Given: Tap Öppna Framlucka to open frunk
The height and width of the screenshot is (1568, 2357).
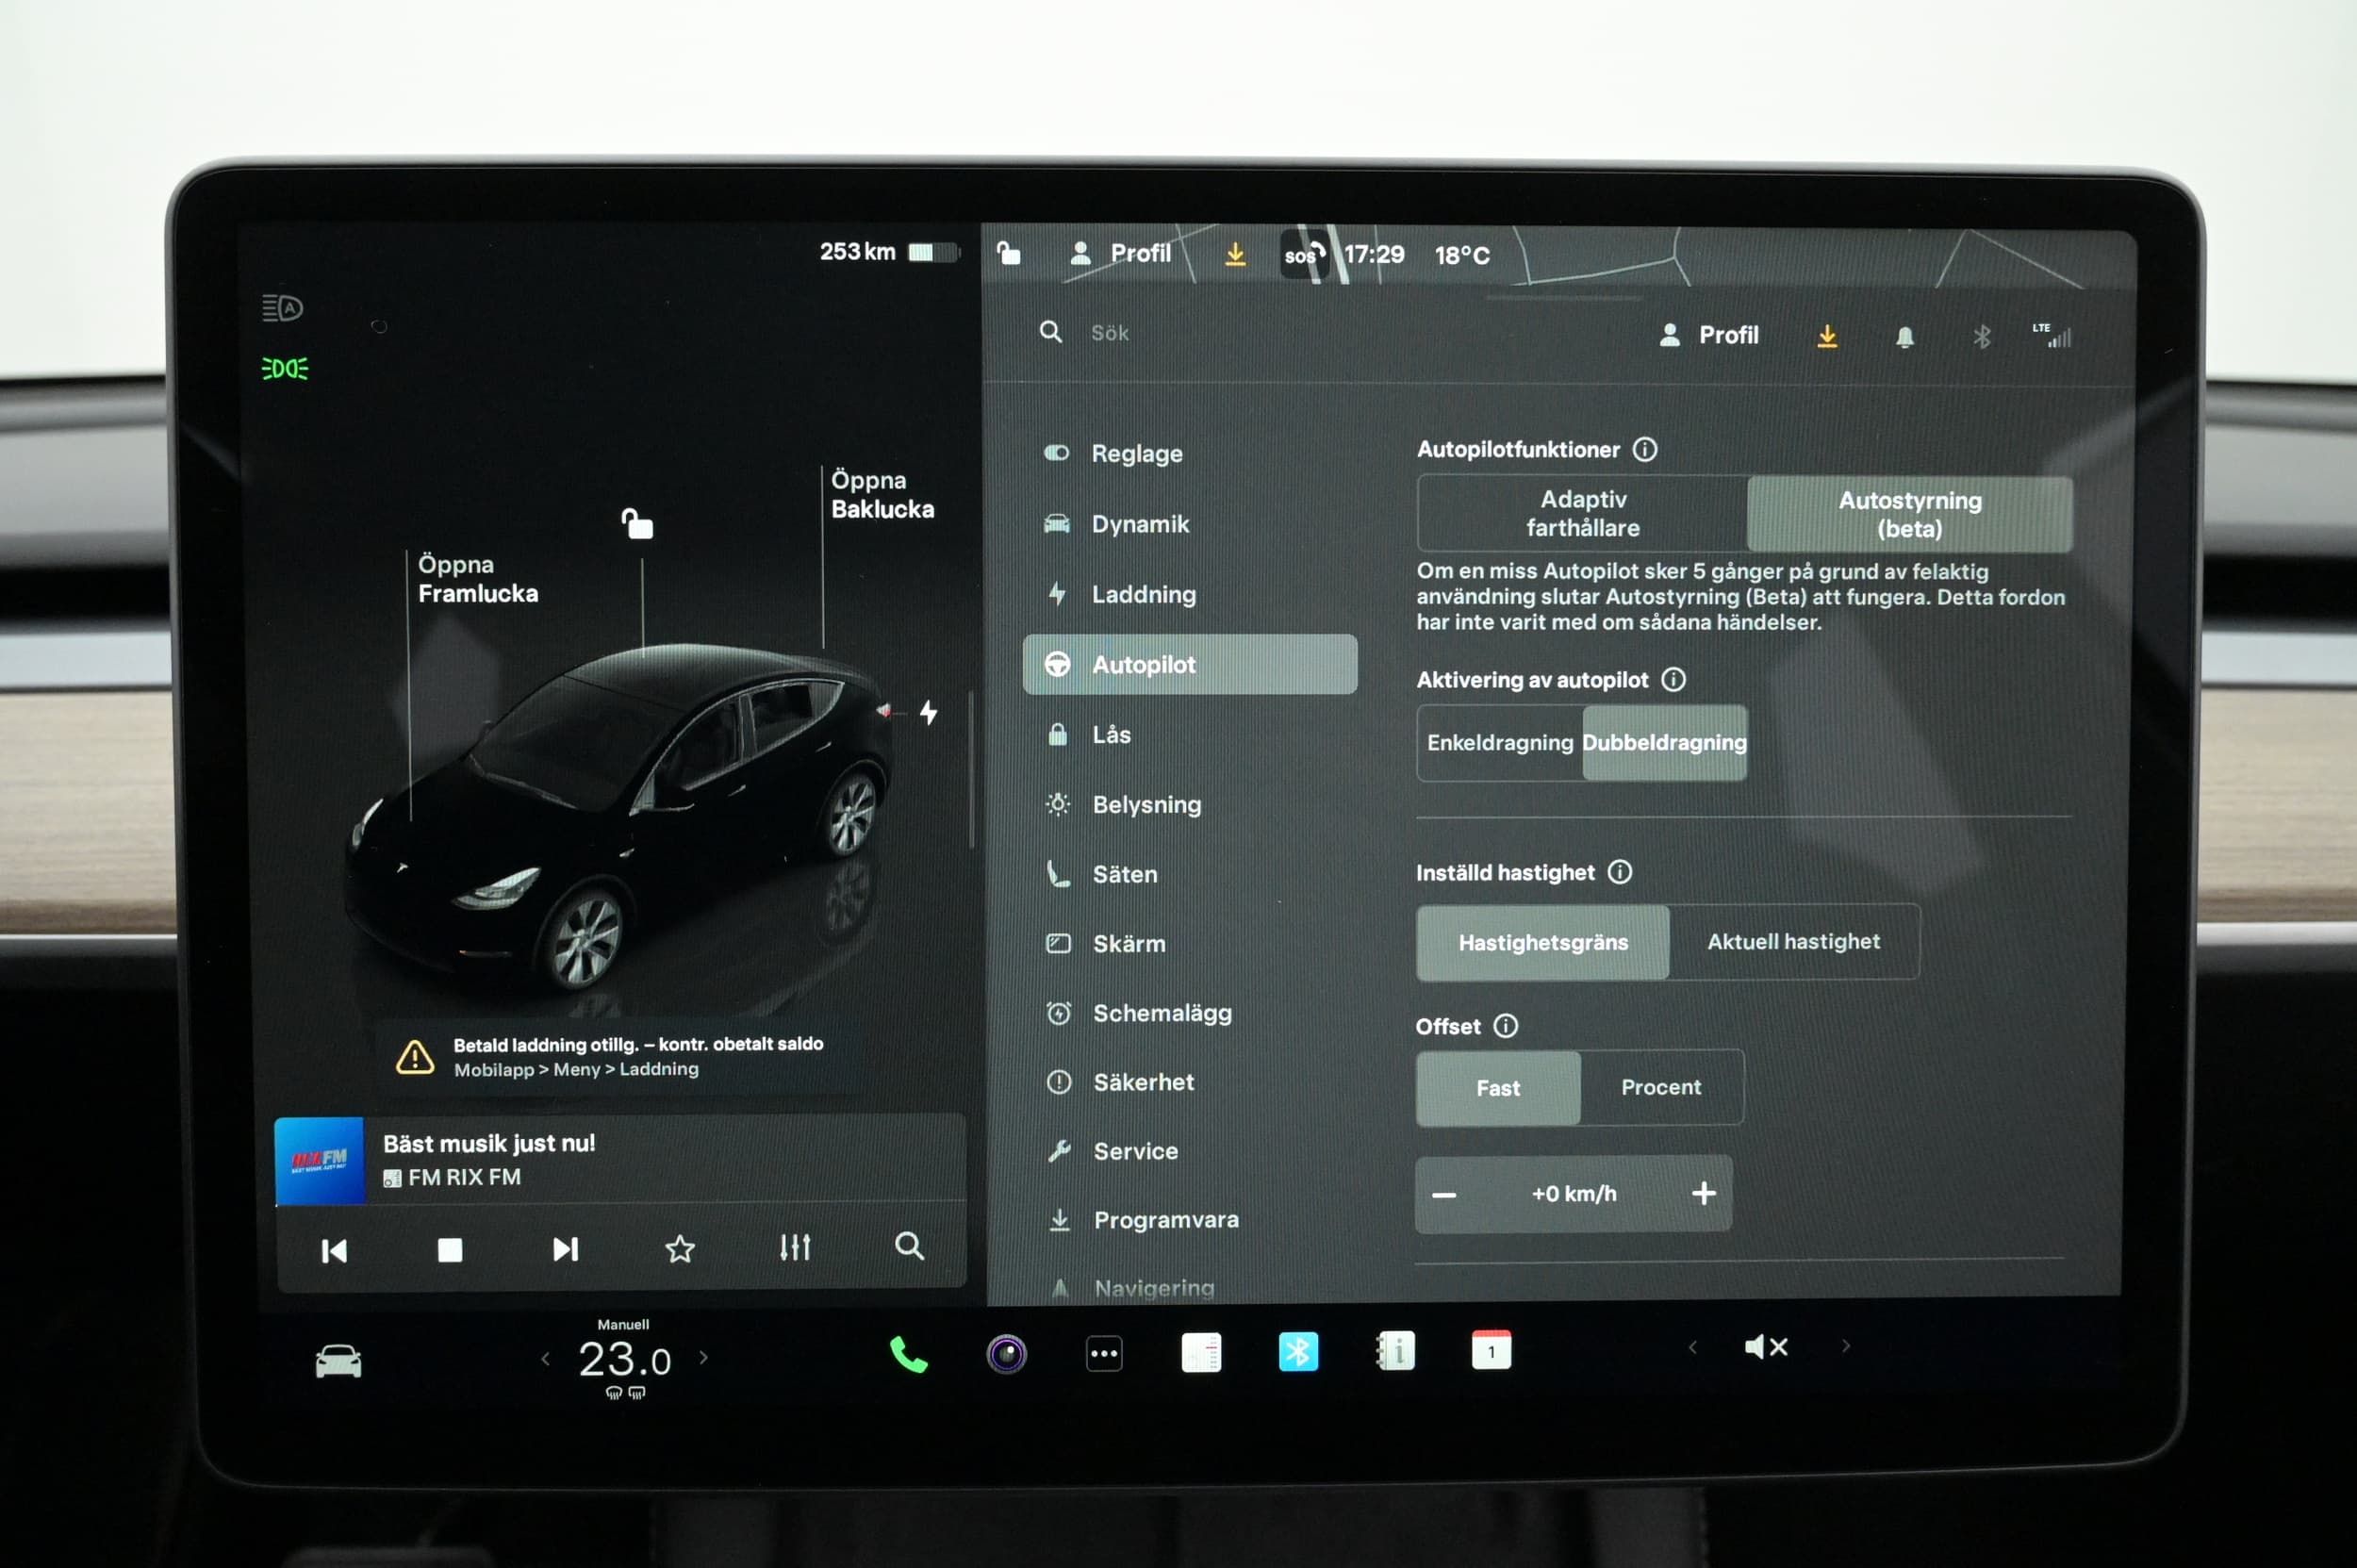Looking at the screenshot, I should pyautogui.click(x=477, y=578).
